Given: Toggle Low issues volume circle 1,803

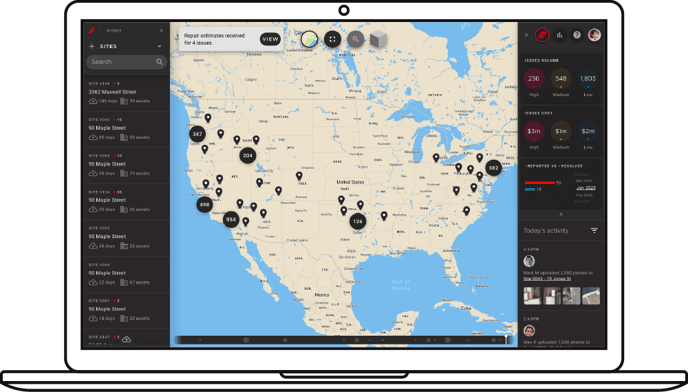Looking at the screenshot, I should 588,79.
